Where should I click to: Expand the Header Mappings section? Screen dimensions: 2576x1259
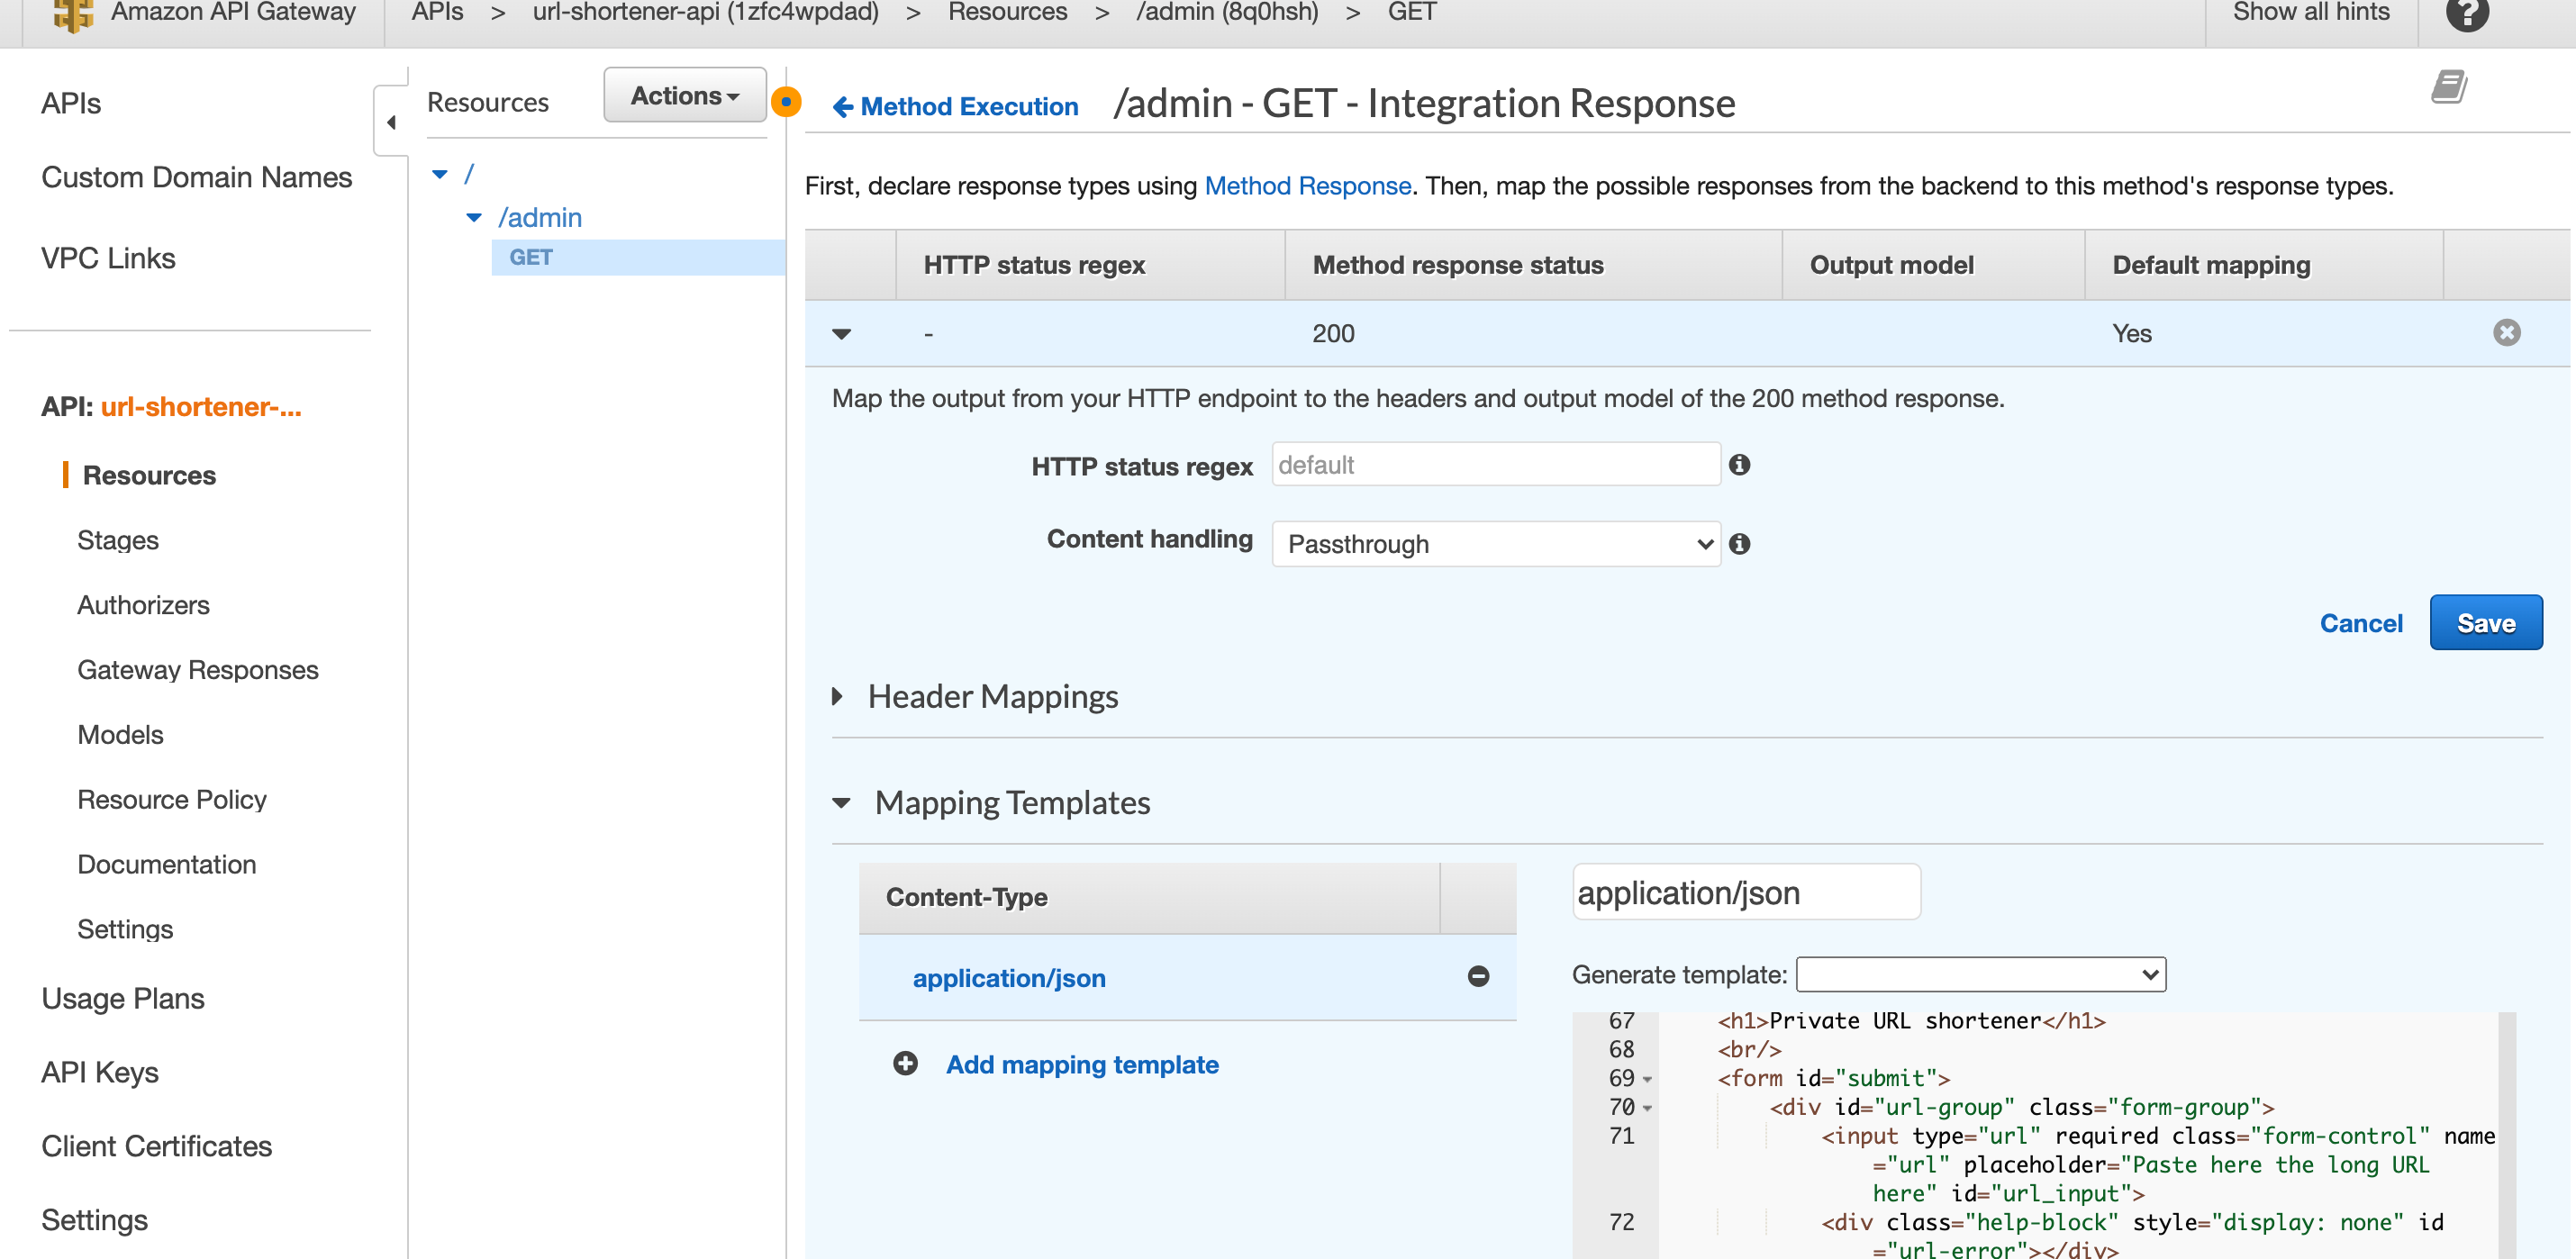(838, 696)
